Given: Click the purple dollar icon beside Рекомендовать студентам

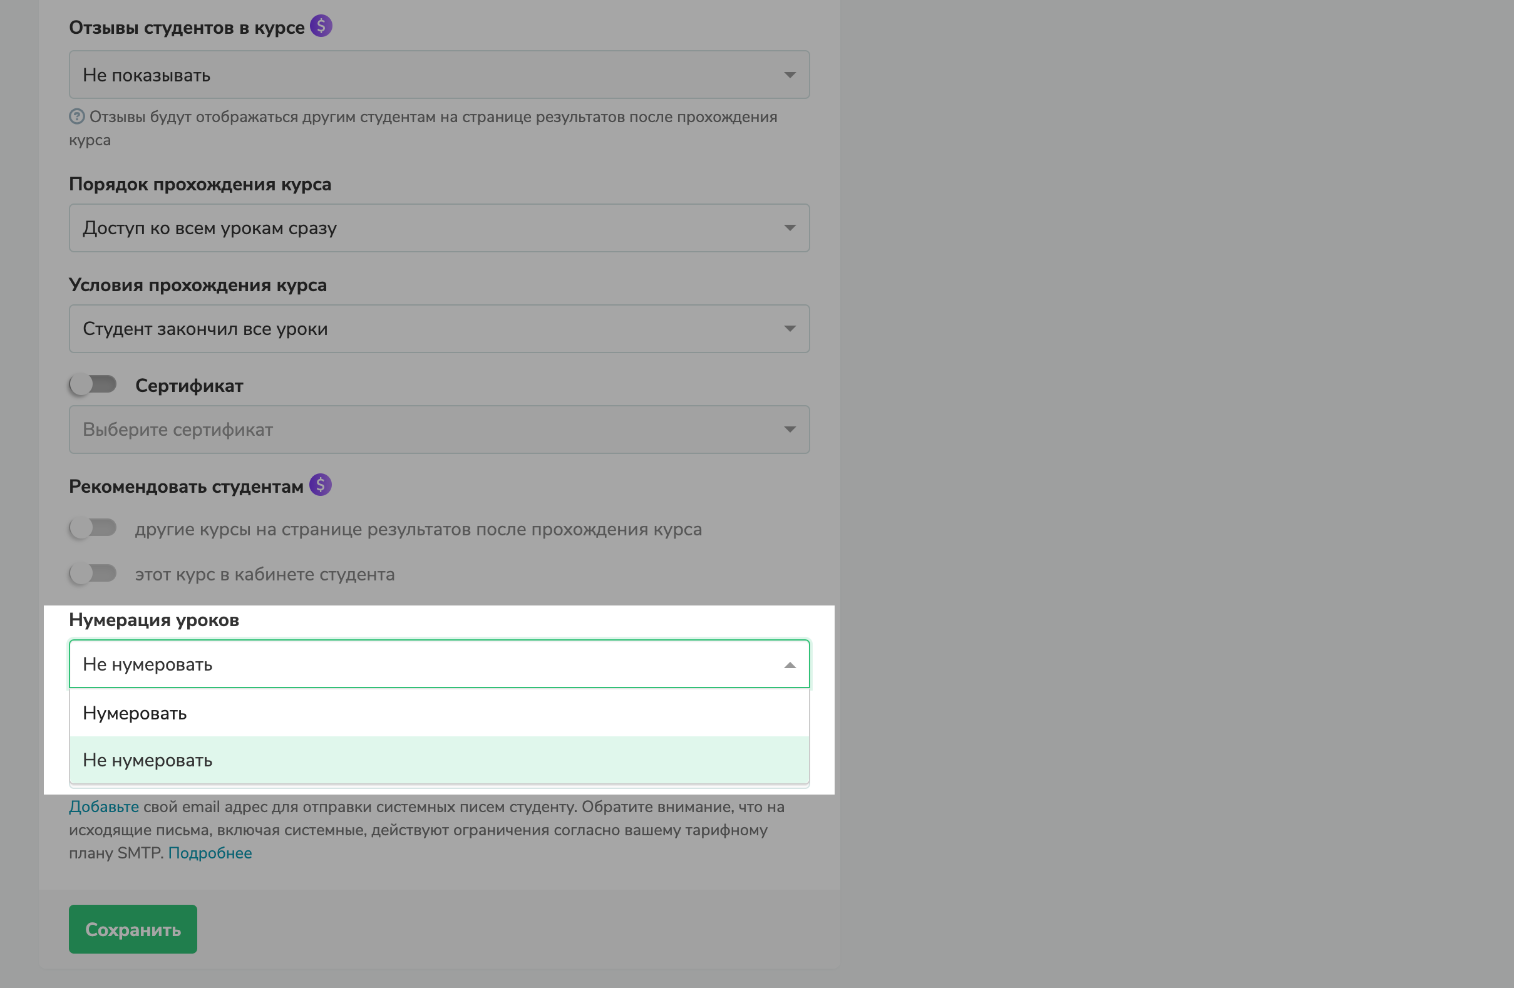Looking at the screenshot, I should tap(320, 485).
